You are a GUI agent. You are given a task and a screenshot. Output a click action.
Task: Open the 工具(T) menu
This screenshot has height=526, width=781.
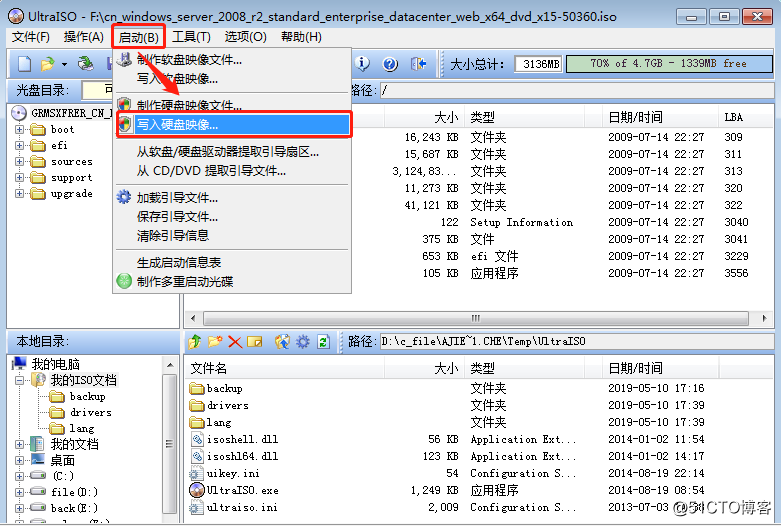[x=191, y=37]
